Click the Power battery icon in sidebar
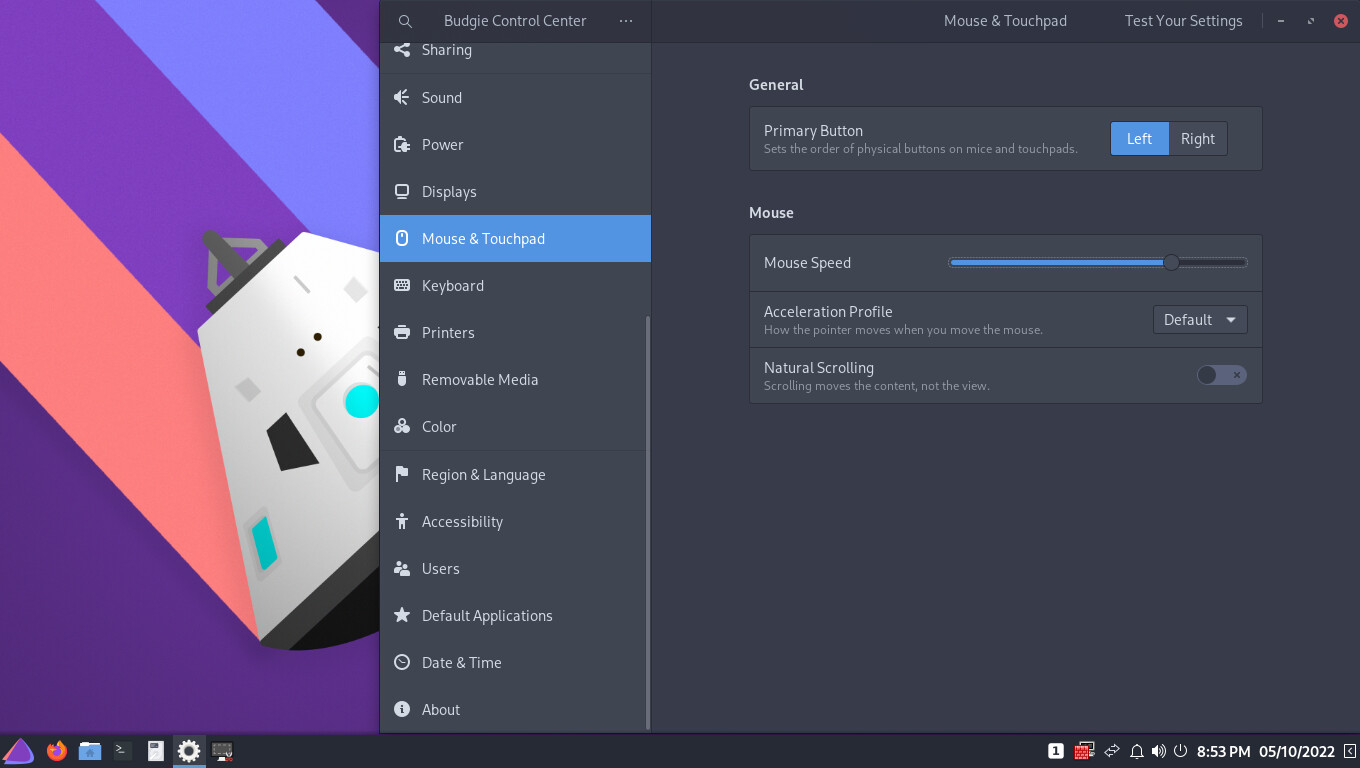This screenshot has width=1360, height=768. 402,144
